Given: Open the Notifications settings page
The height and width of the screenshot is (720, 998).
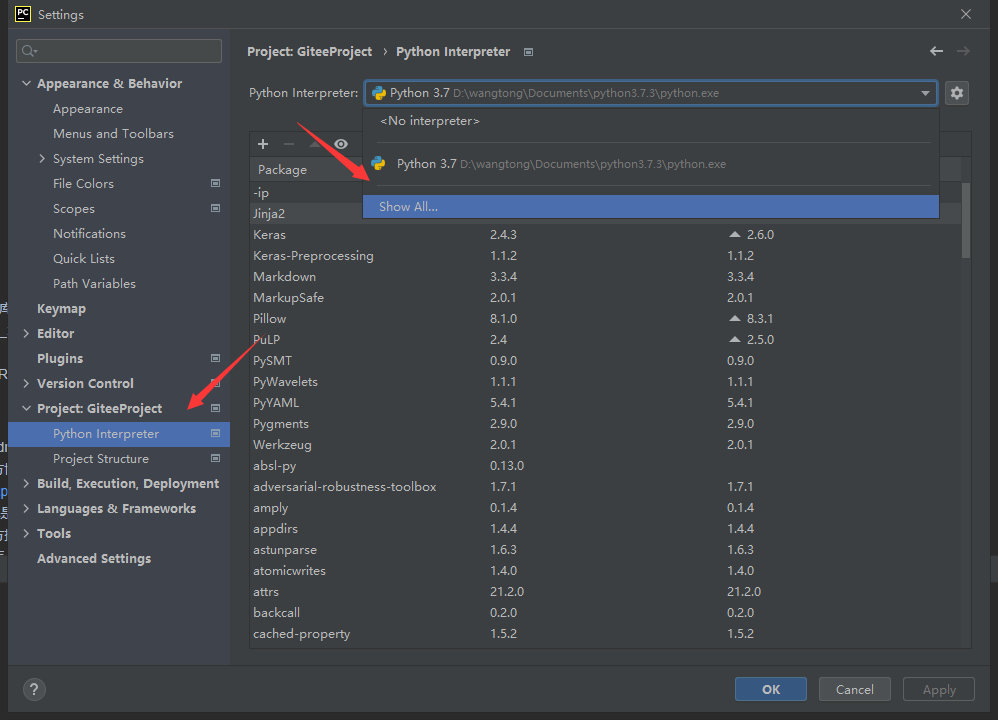Looking at the screenshot, I should click(89, 234).
